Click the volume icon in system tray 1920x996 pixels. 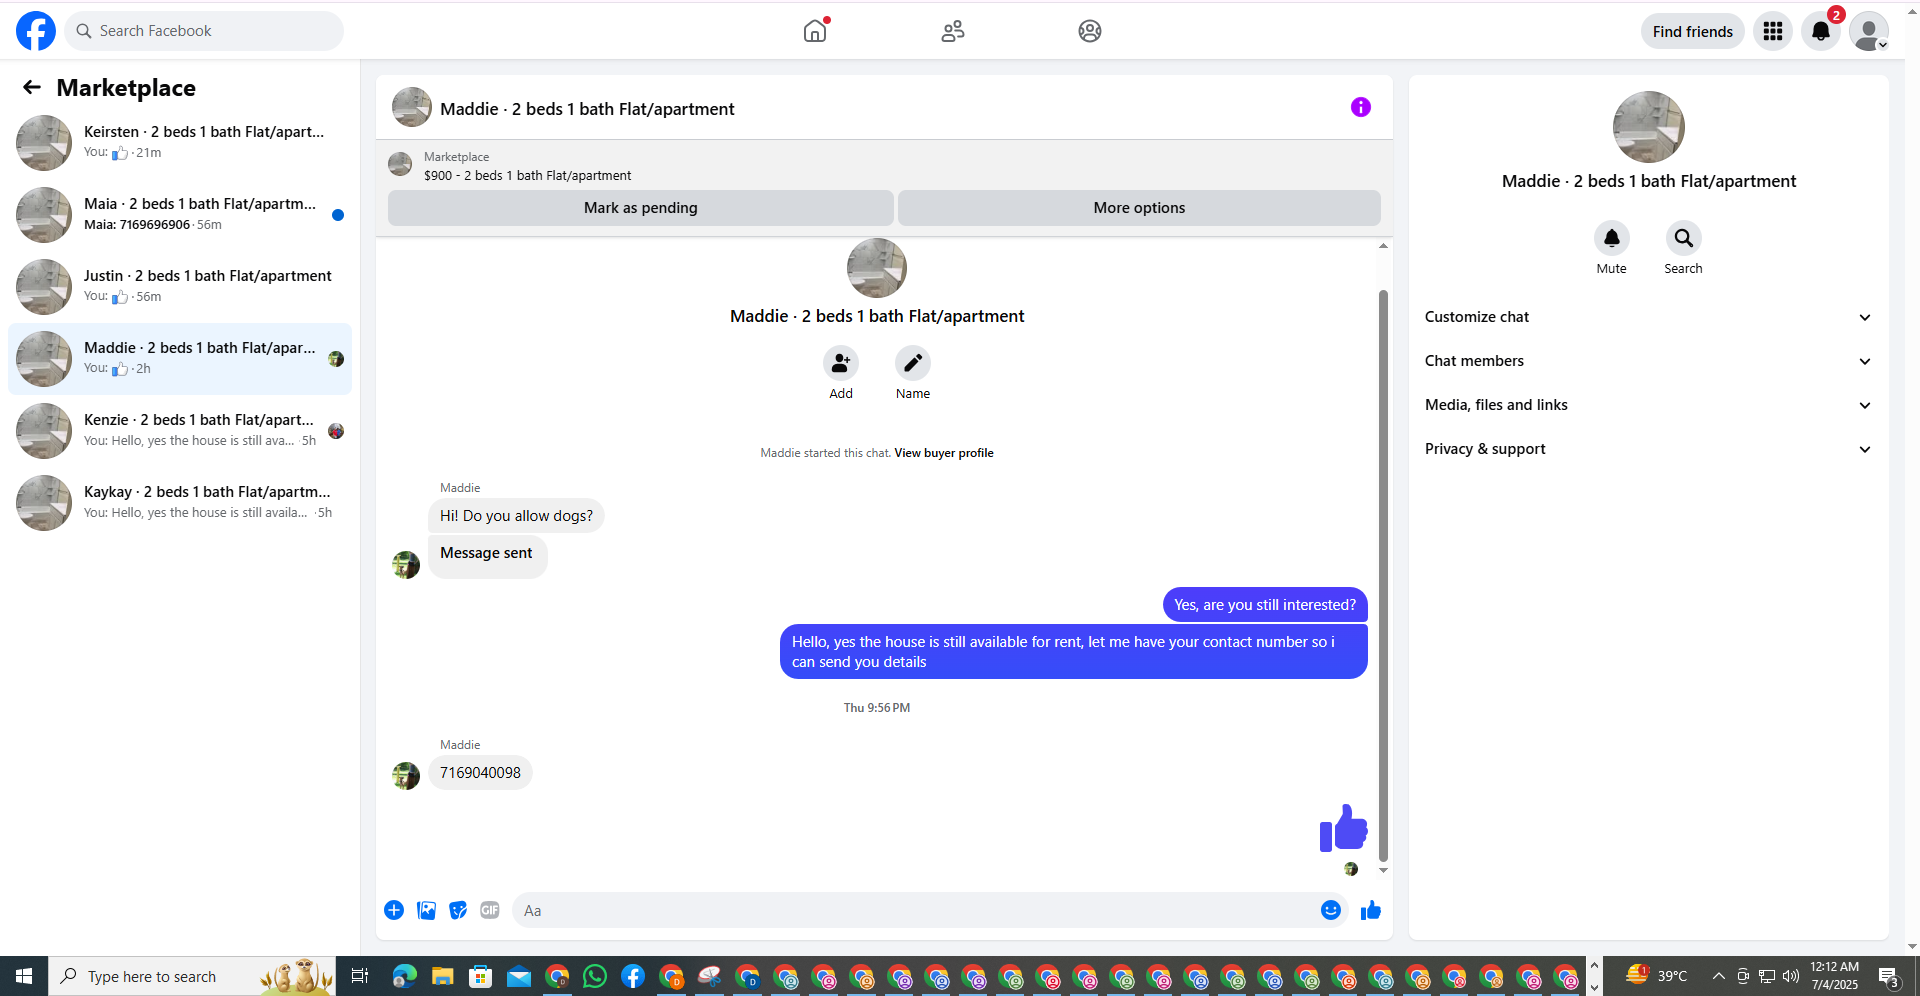point(1791,976)
